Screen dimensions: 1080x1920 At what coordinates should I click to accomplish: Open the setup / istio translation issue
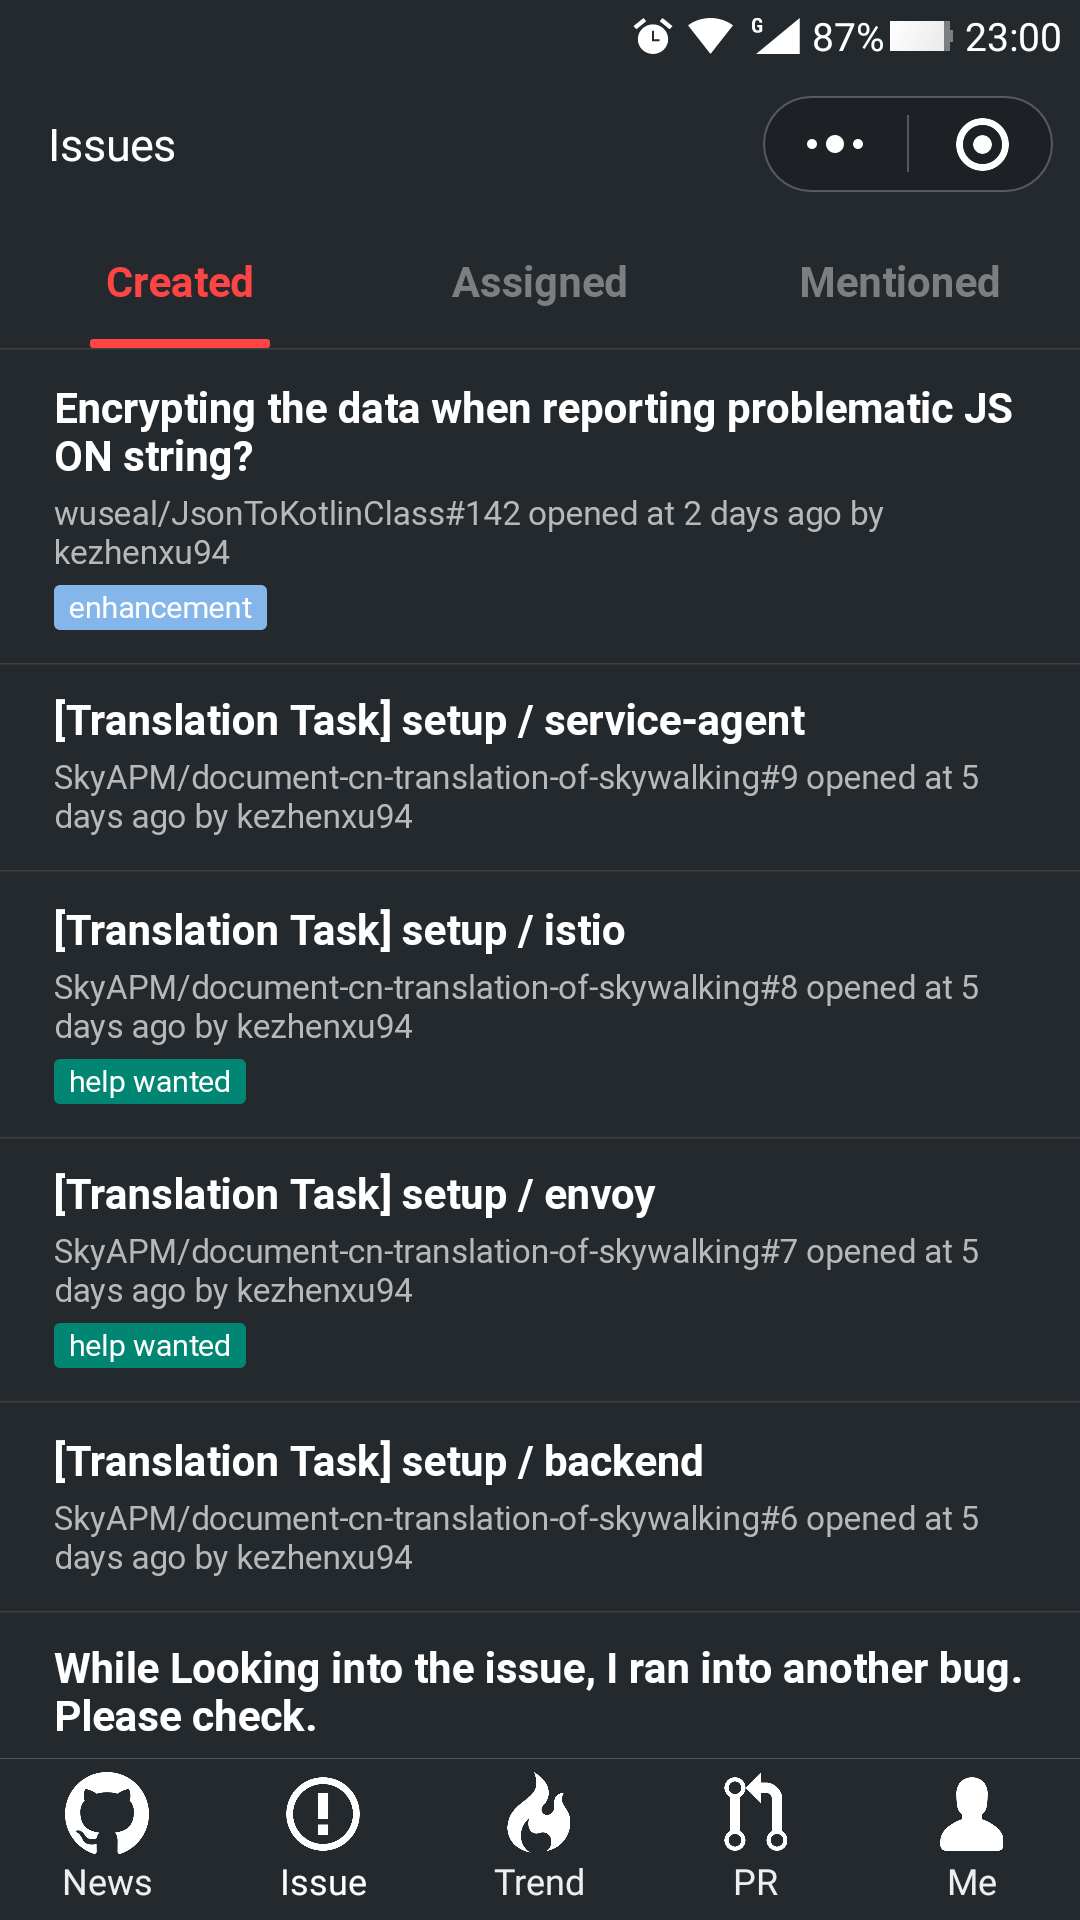pyautogui.click(x=340, y=931)
